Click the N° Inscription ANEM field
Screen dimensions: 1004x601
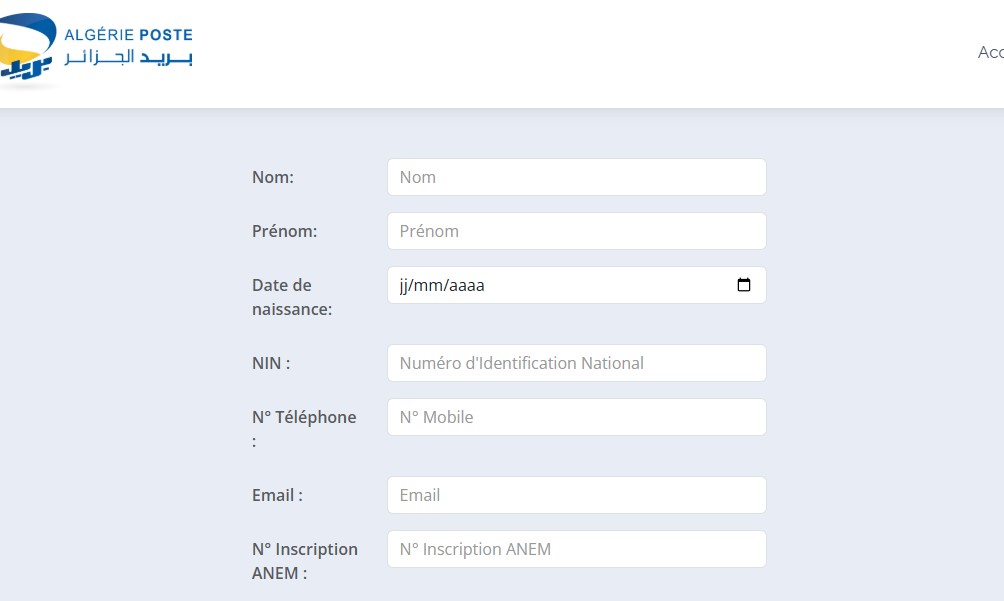pos(576,549)
